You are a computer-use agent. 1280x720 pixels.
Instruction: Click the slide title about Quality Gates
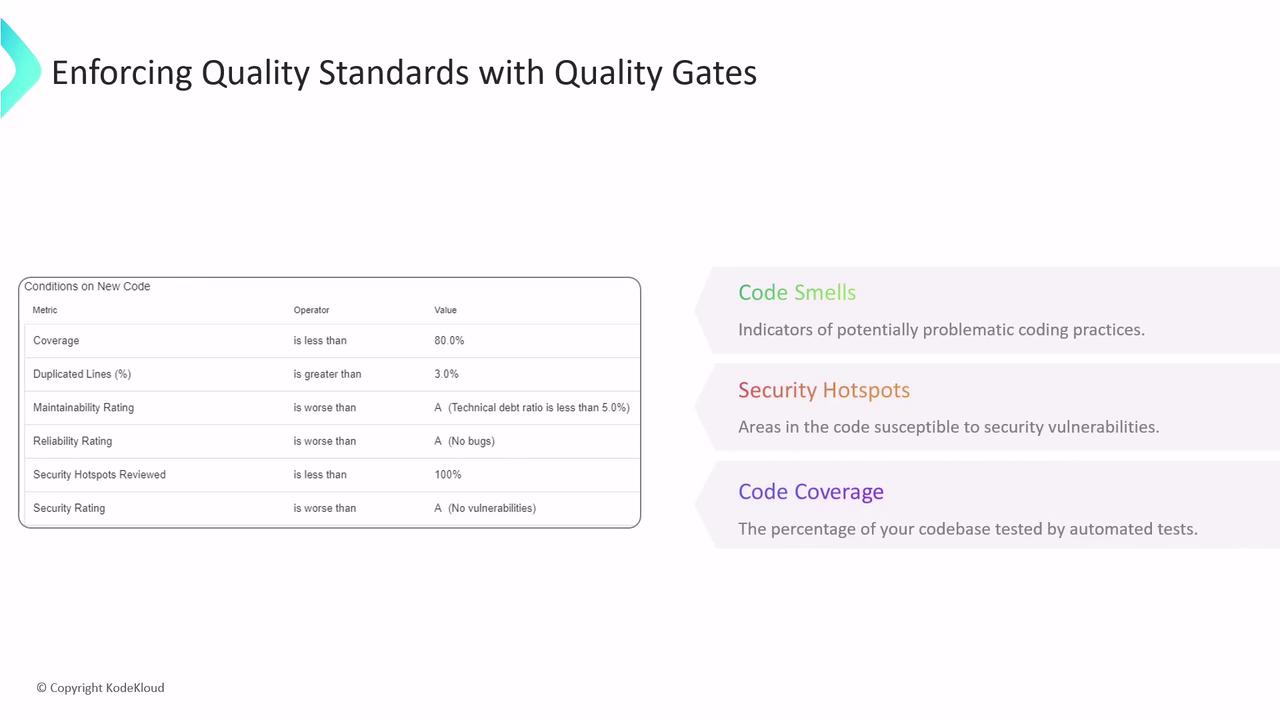[403, 73]
